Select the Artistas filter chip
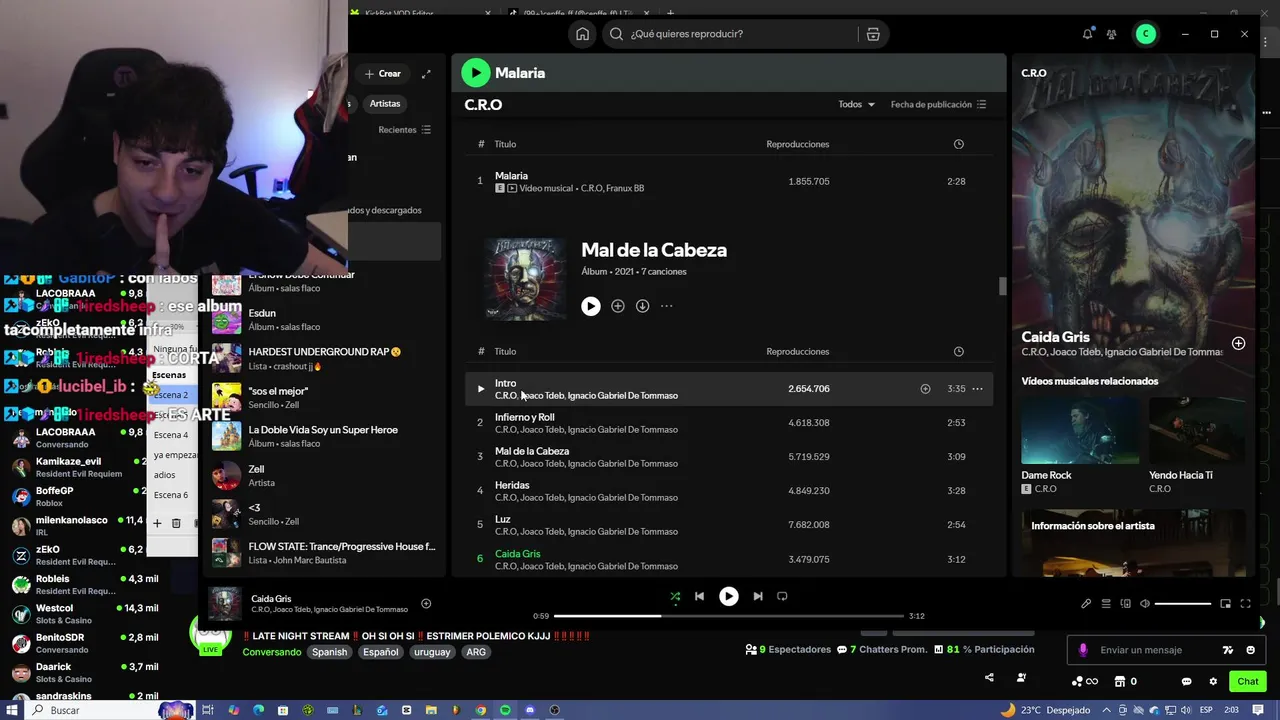The height and width of the screenshot is (720, 1280). pos(385,104)
